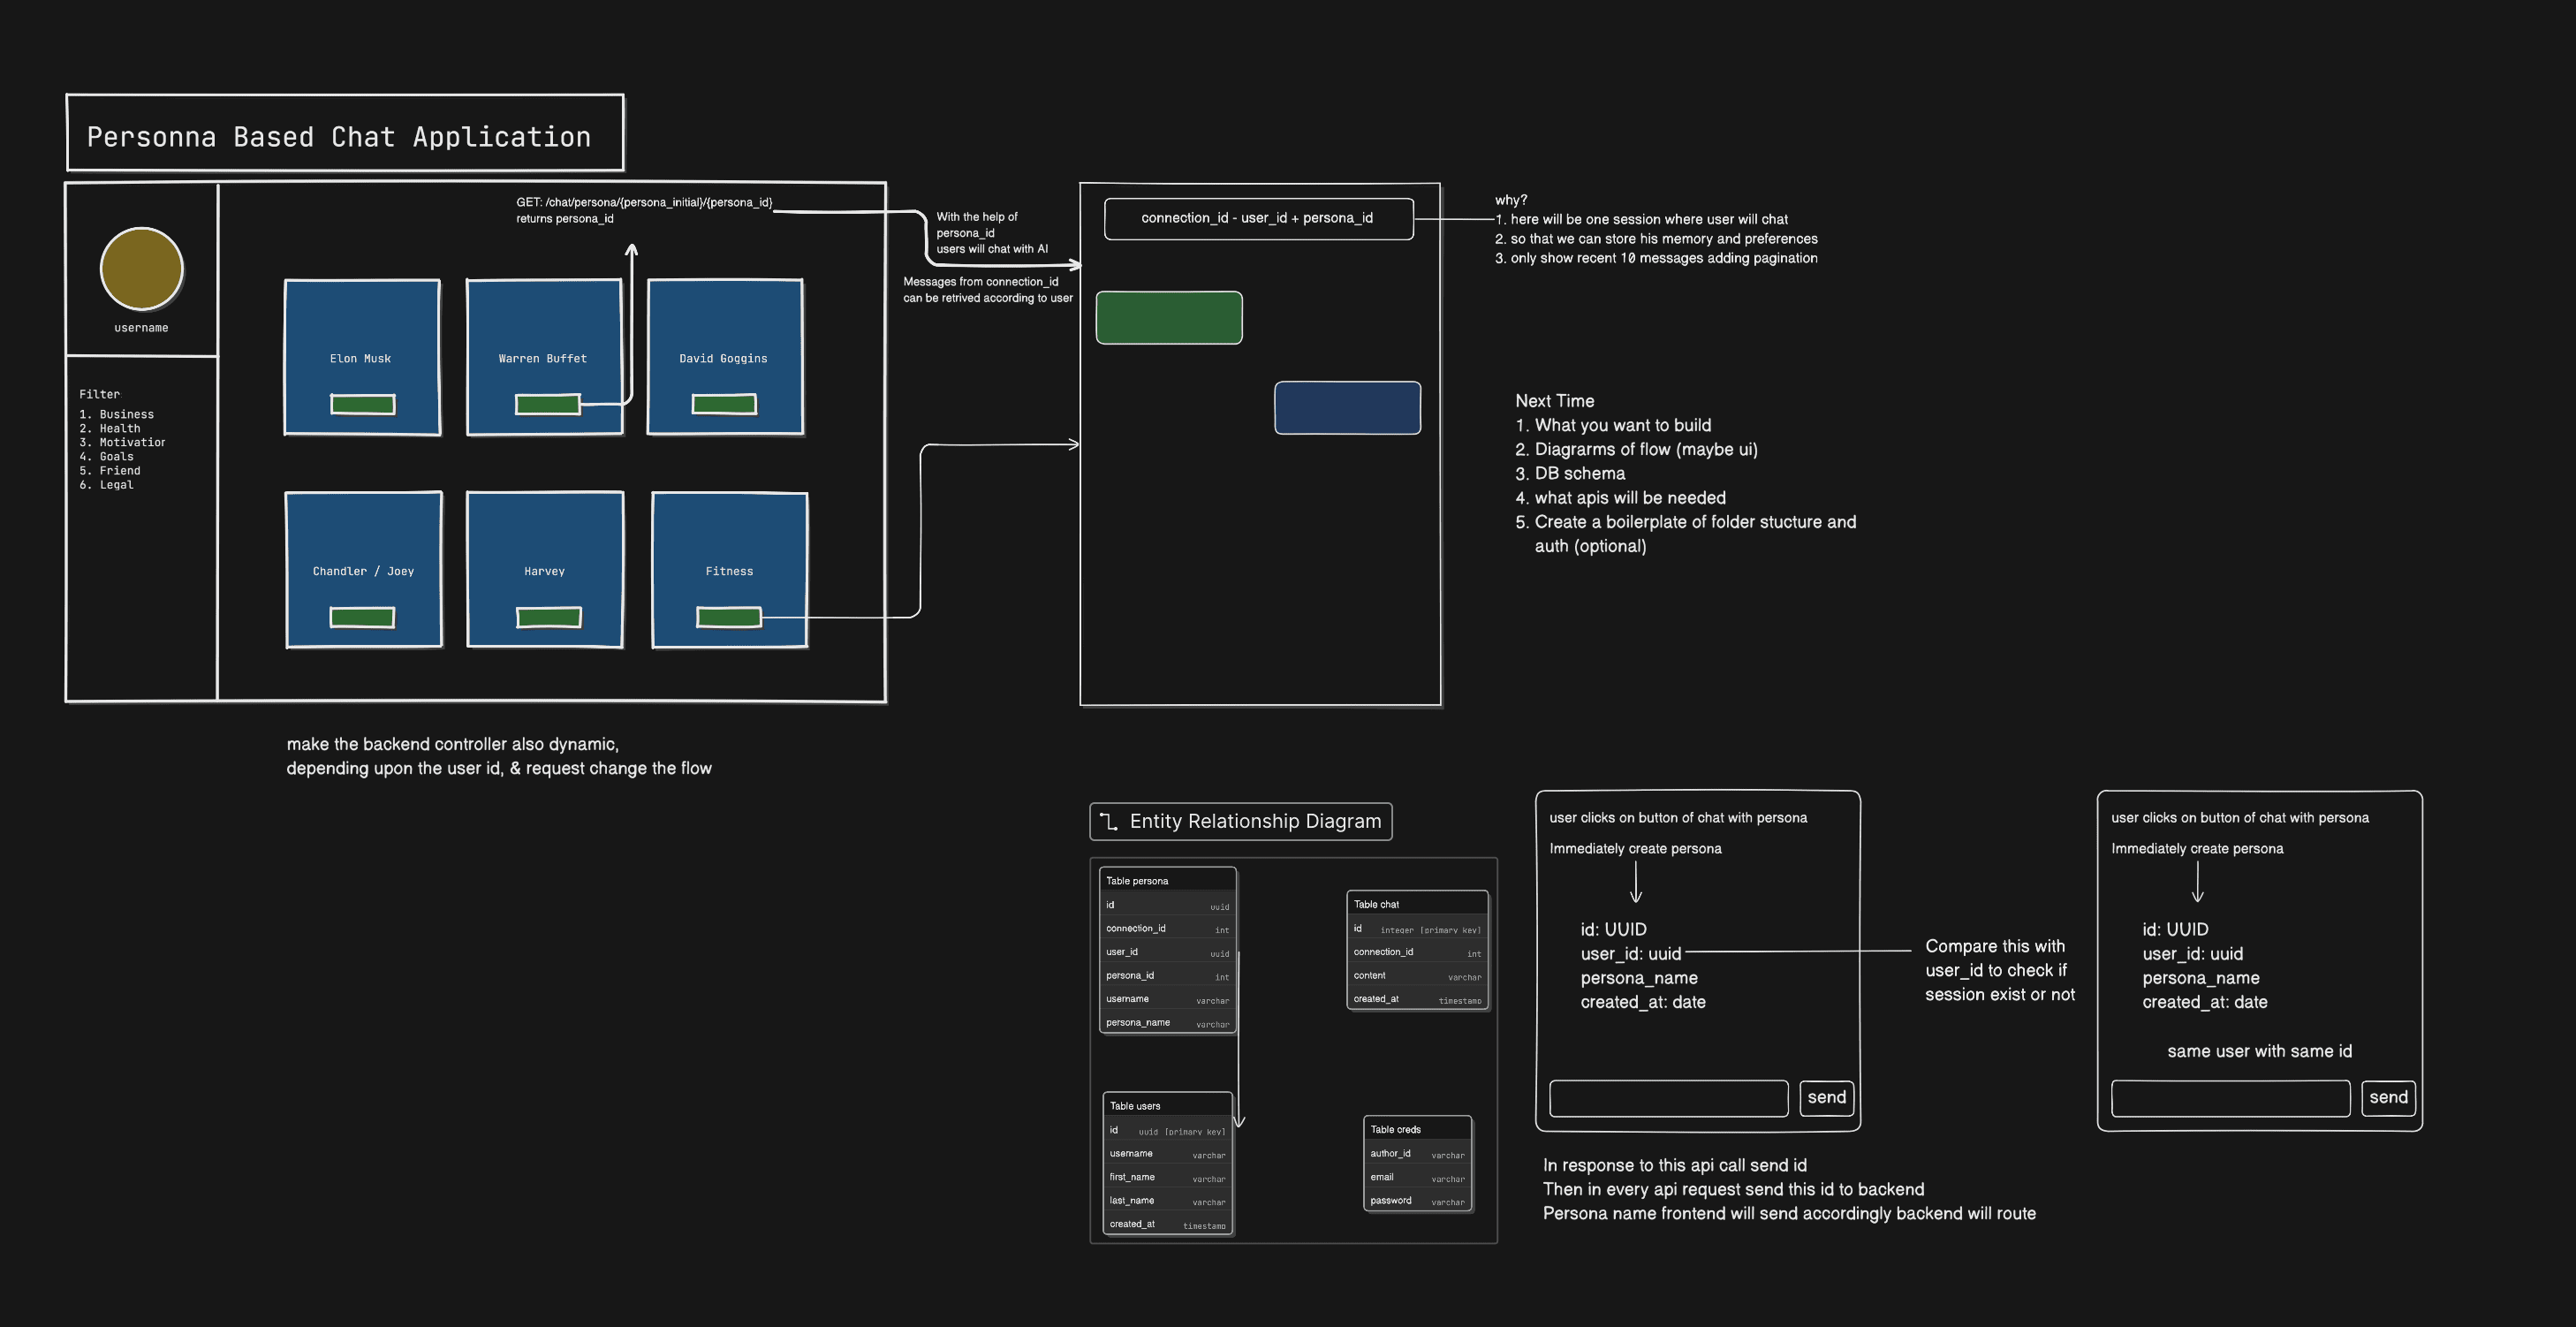Screen dimensions: 2576x1327
Task: Click the connection_id - user_id + persona_id box
Action: 1257,218
